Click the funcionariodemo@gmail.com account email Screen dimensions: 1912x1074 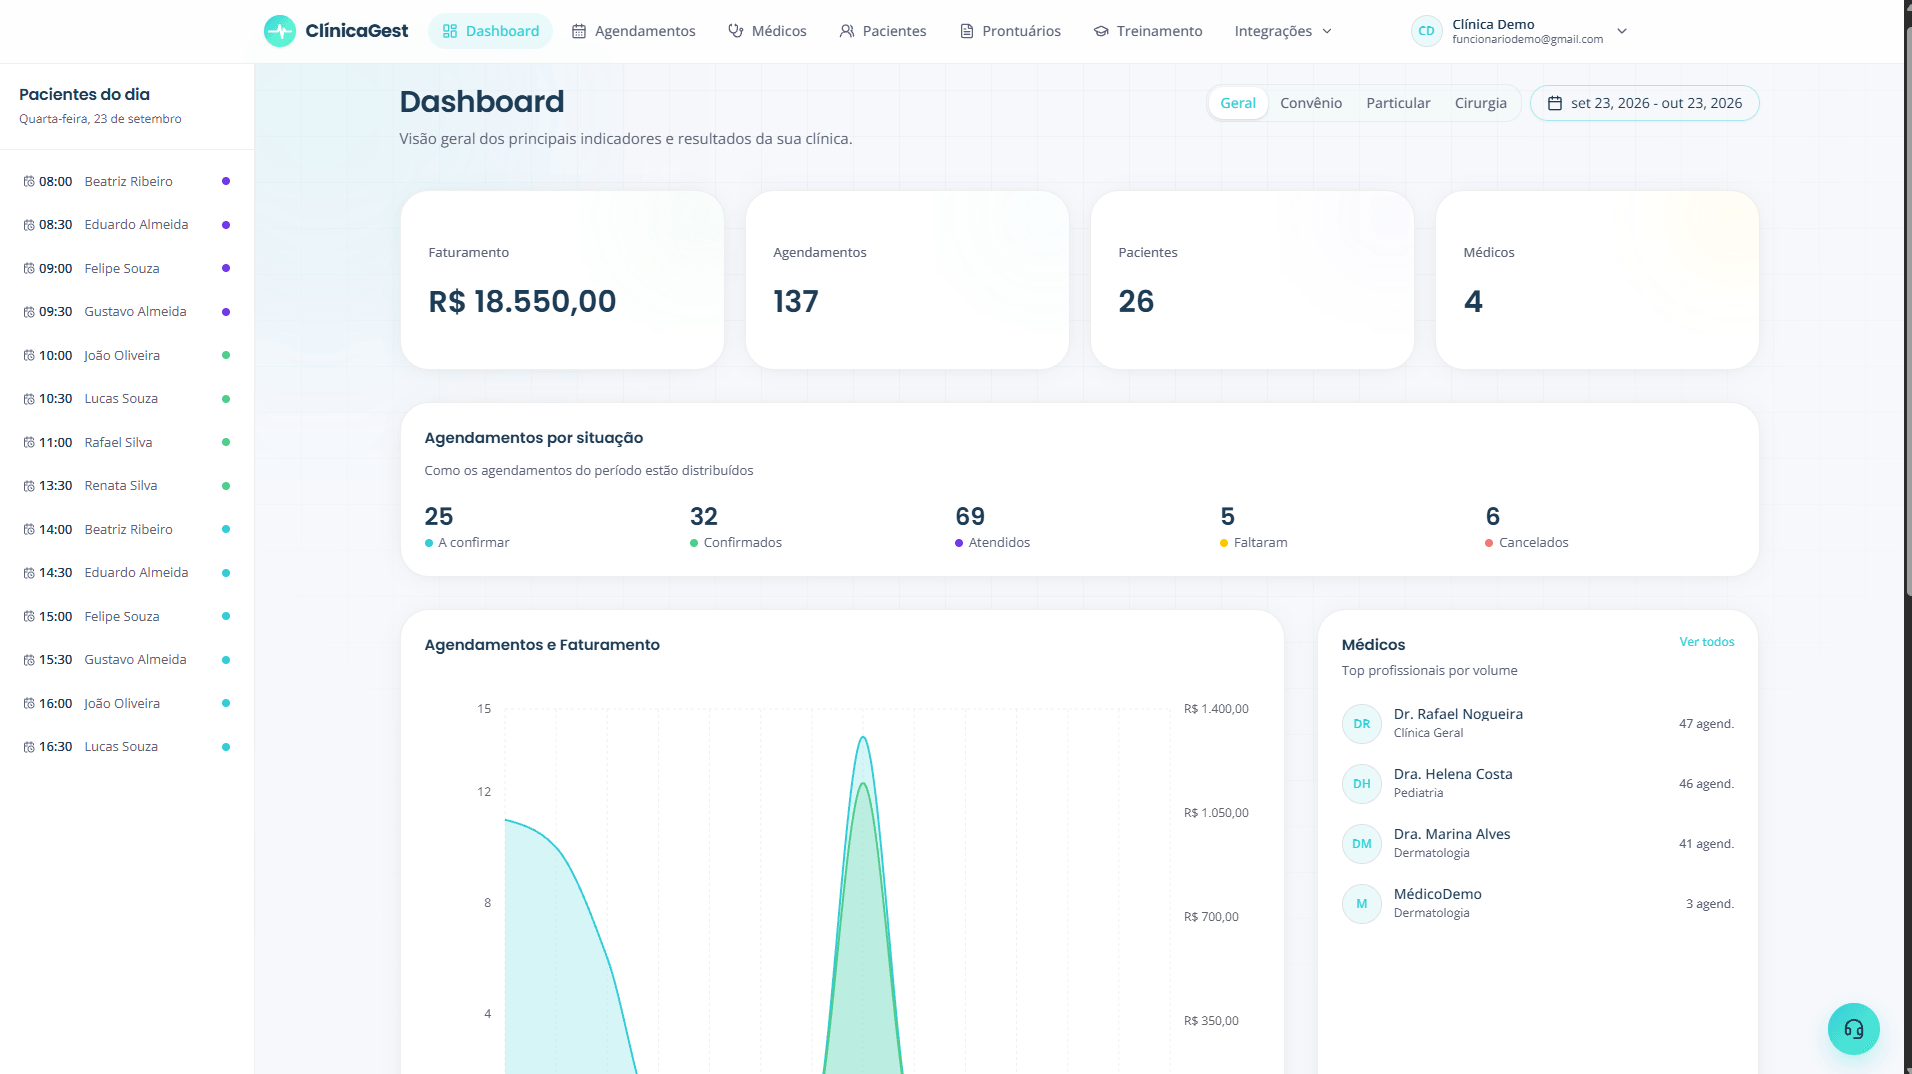1527,40
